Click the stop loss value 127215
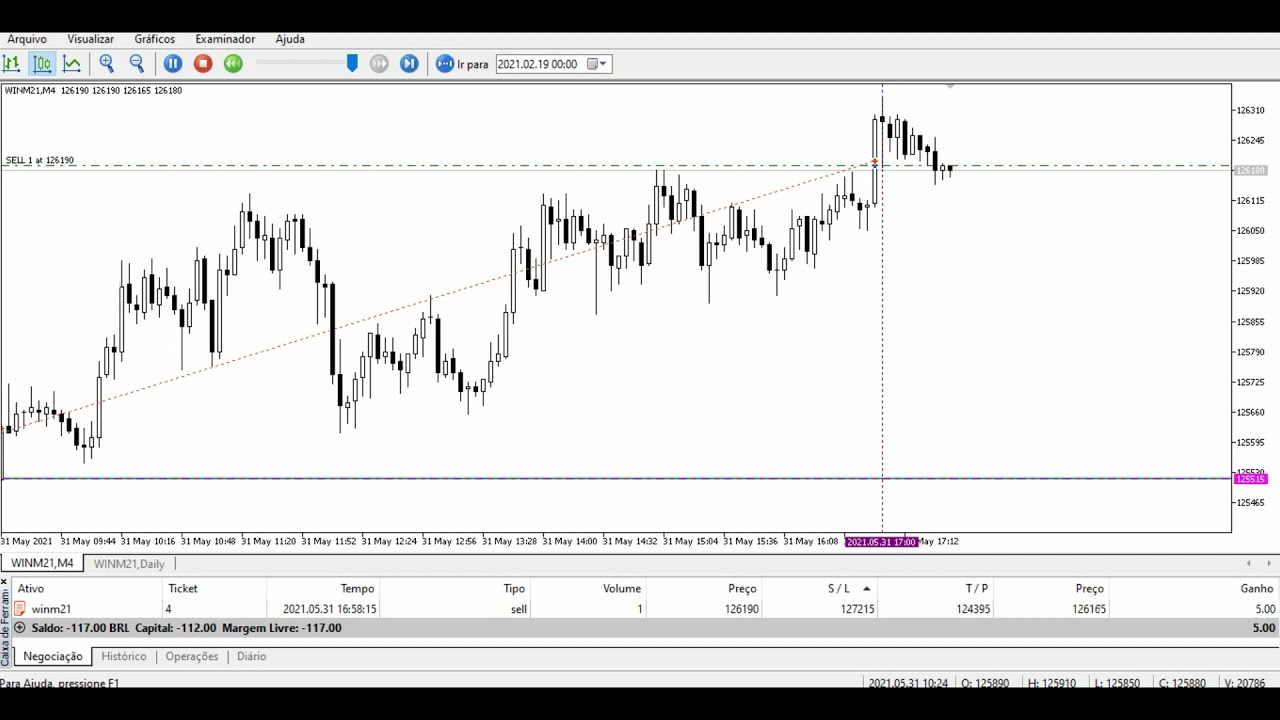1280x720 pixels. click(857, 609)
